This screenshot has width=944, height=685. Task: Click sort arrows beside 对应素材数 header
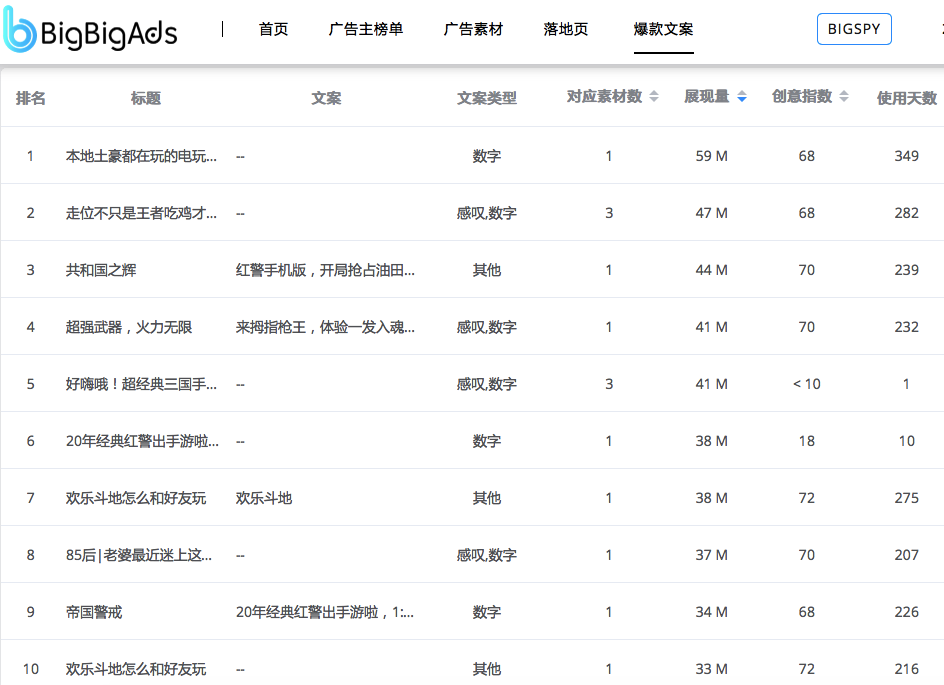pyautogui.click(x=654, y=97)
